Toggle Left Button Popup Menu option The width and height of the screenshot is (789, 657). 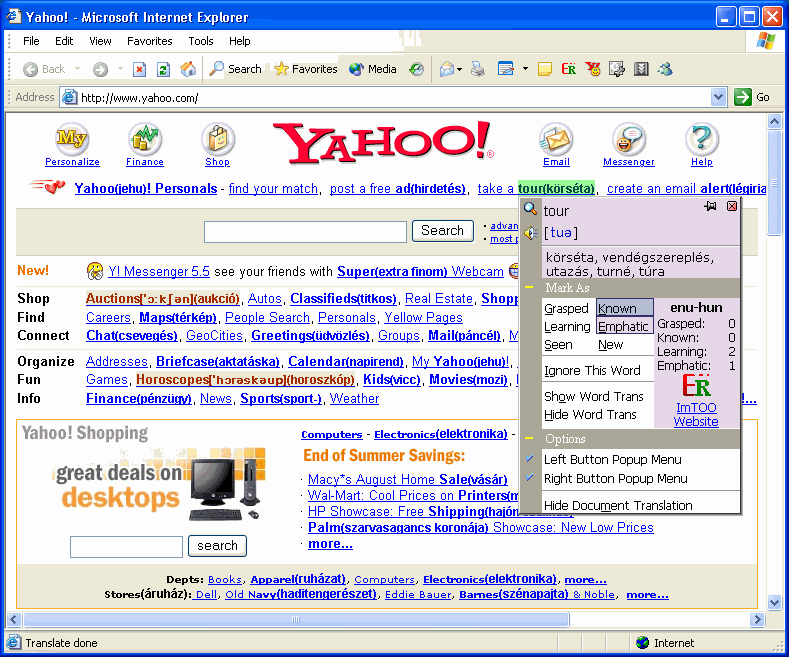[612, 459]
